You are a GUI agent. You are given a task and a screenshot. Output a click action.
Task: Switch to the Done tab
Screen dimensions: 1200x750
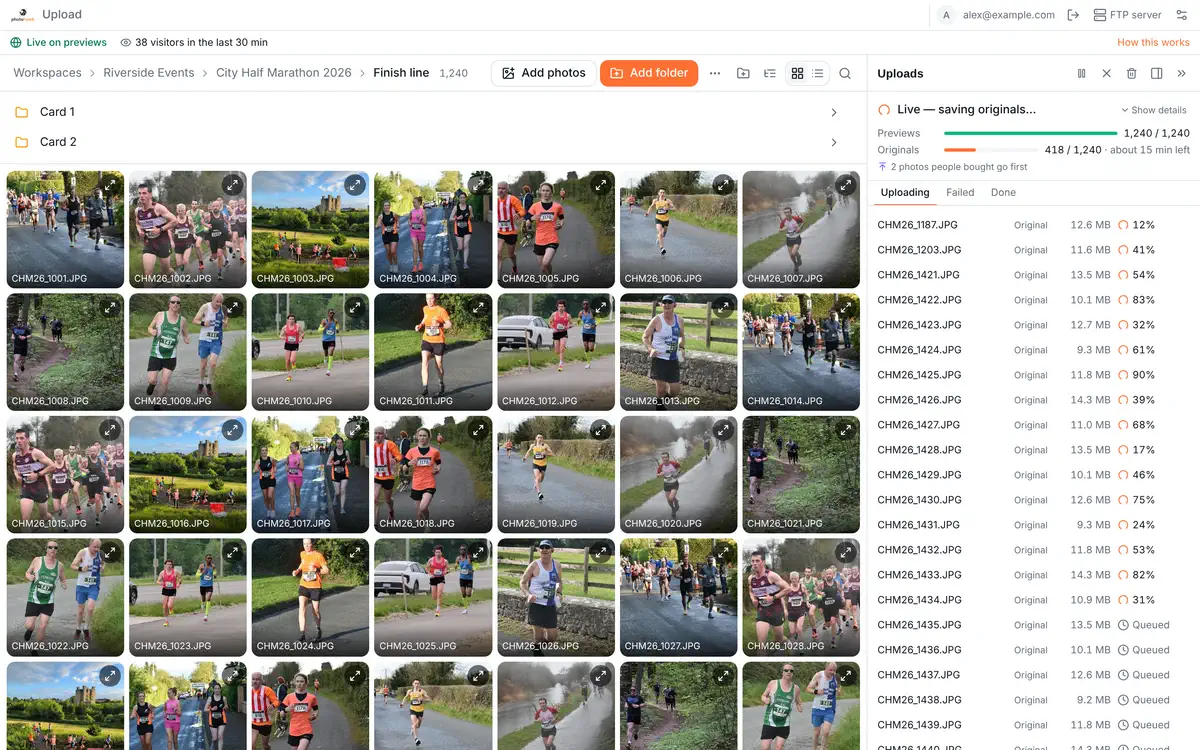coord(1003,192)
